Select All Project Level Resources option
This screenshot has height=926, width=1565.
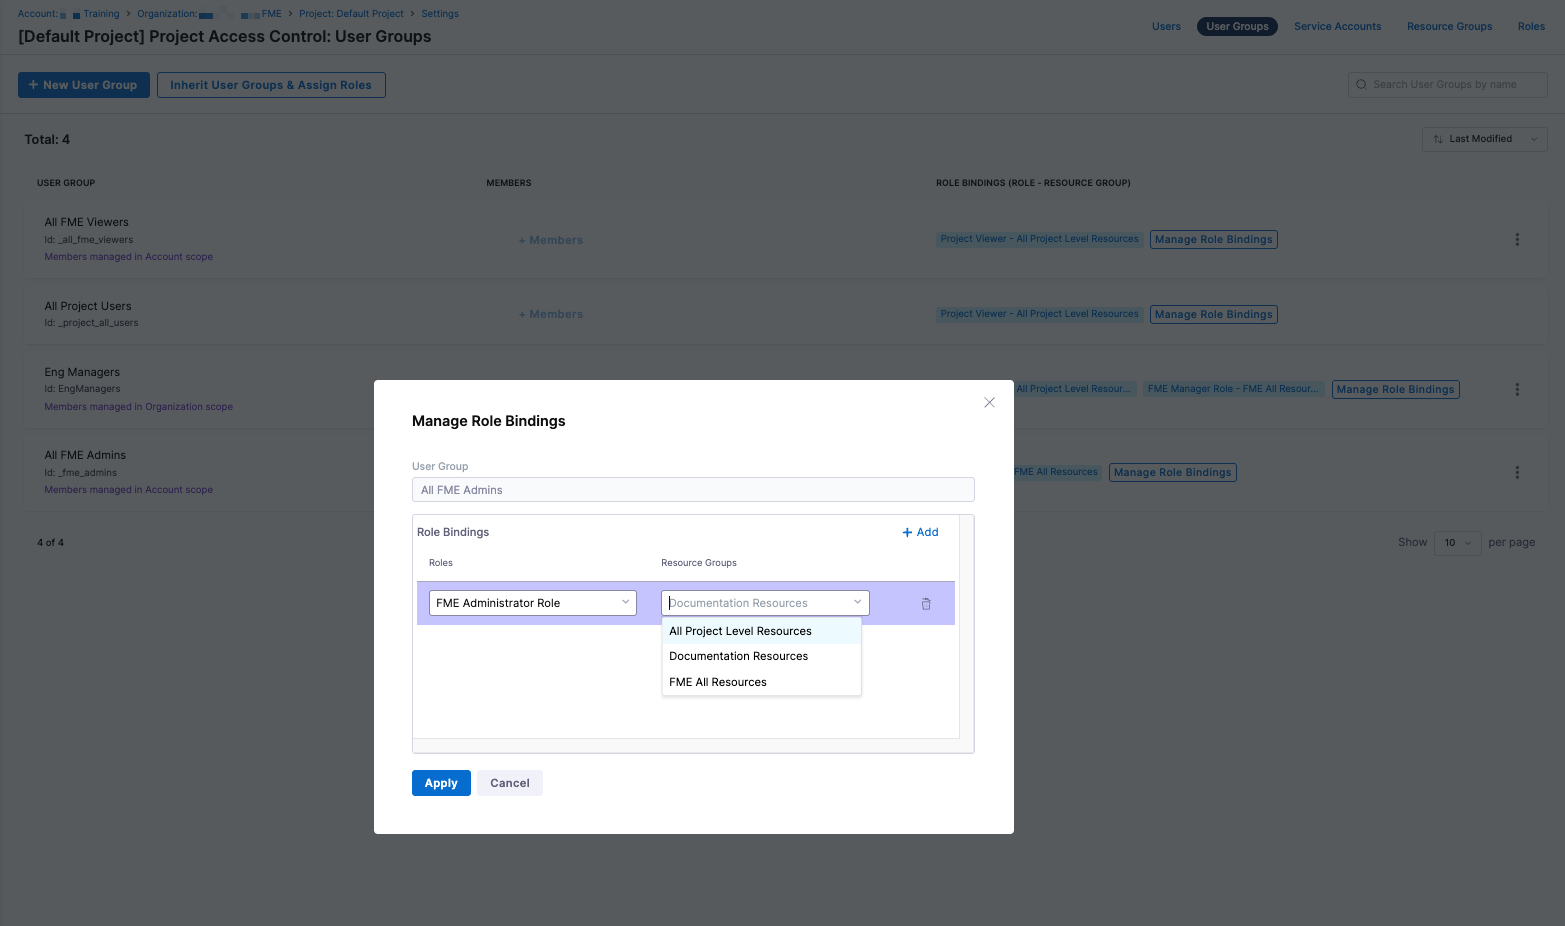click(740, 631)
